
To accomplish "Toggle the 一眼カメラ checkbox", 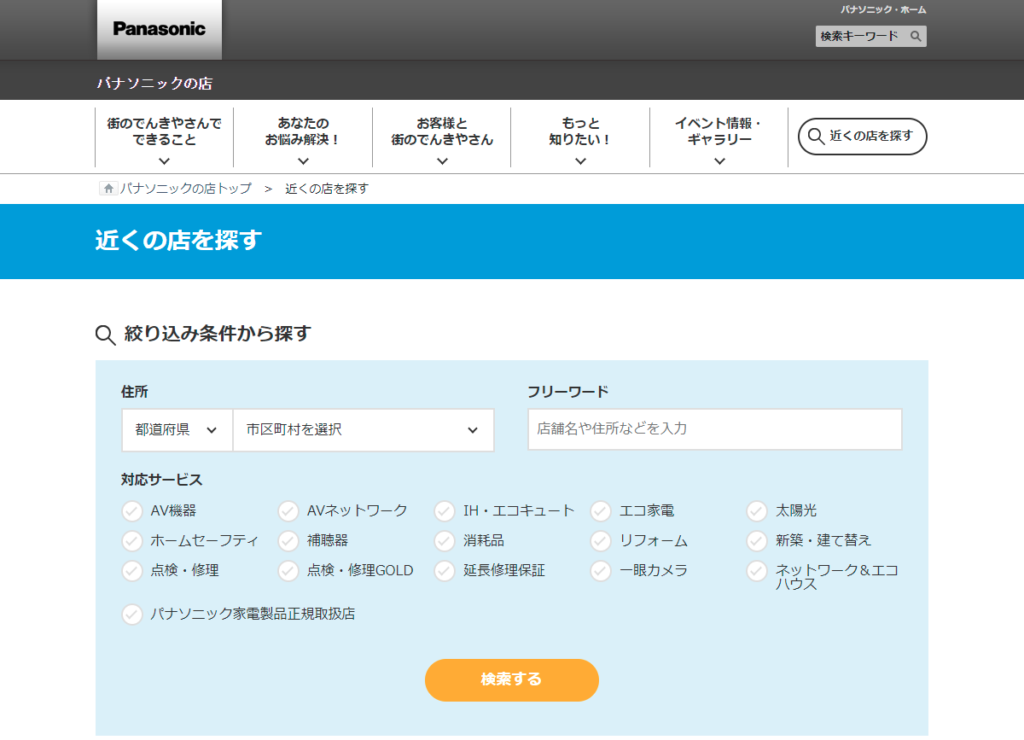I will pyautogui.click(x=600, y=571).
